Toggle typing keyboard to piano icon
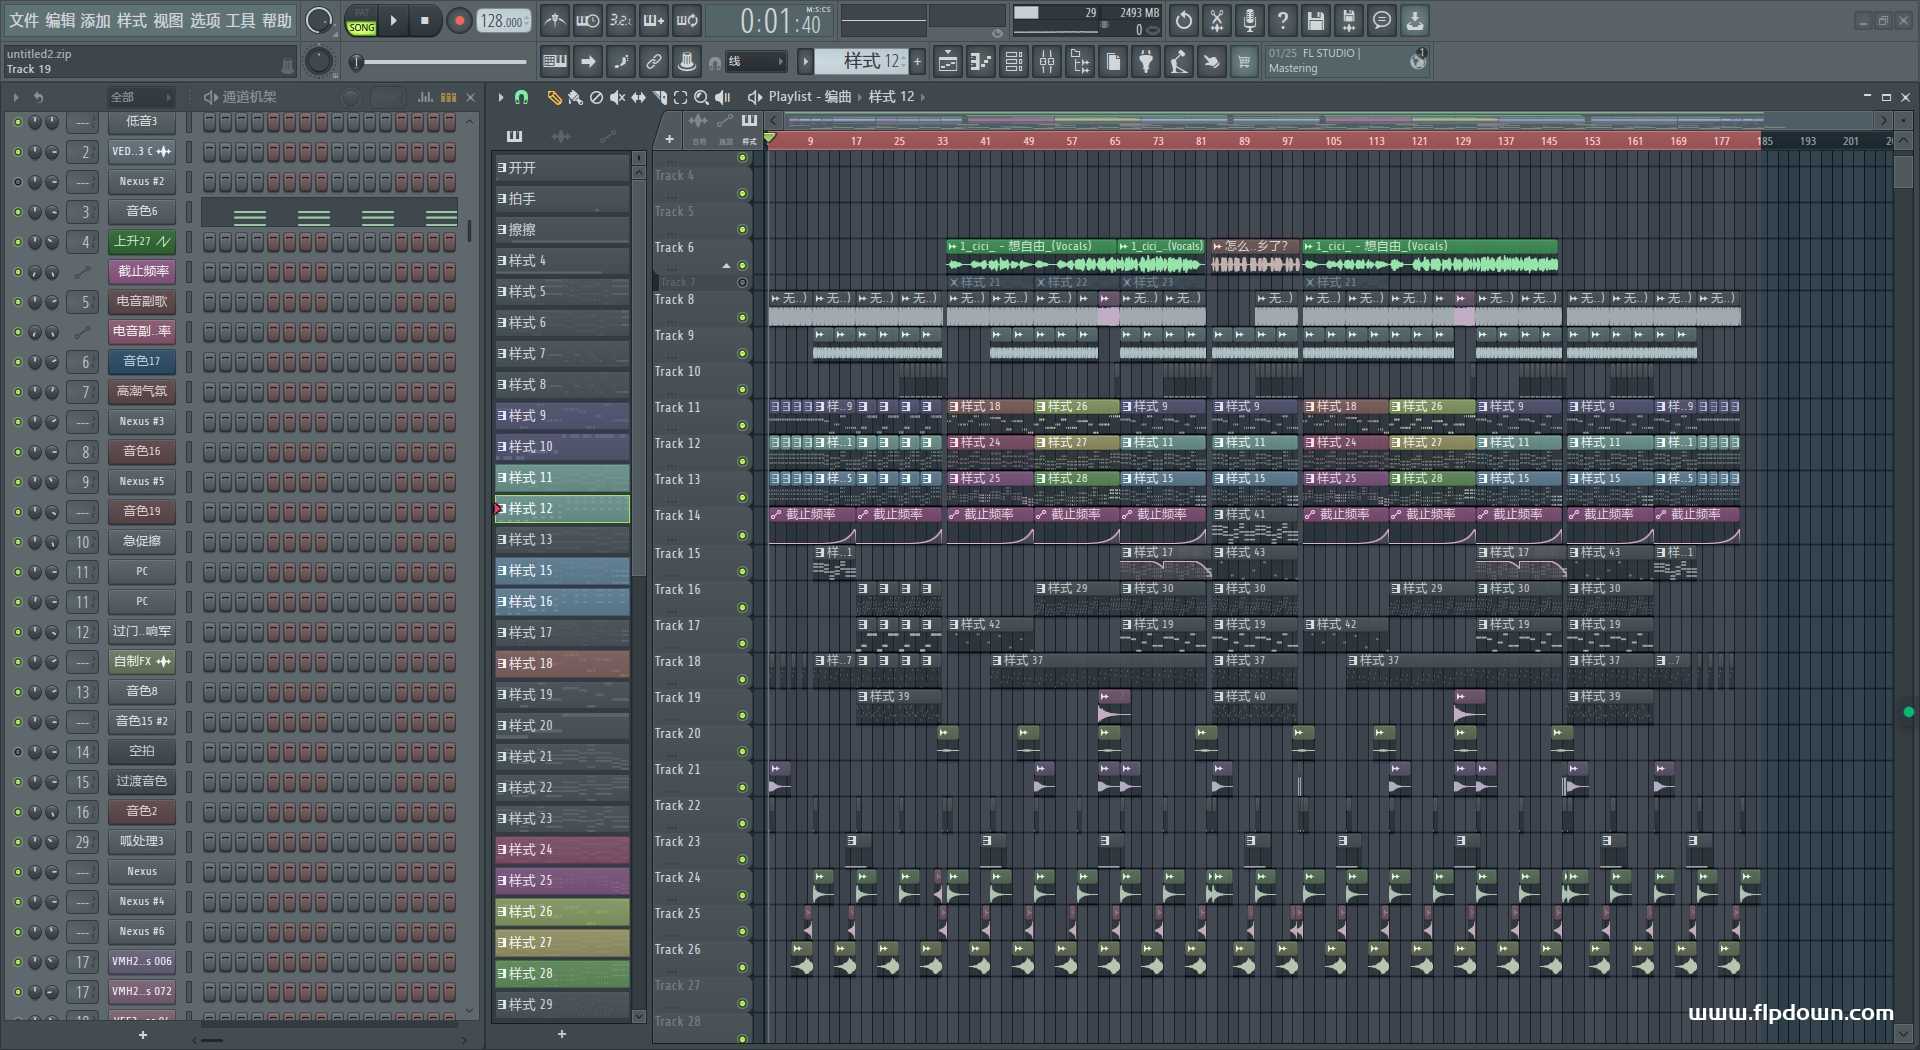1920x1050 pixels. point(555,62)
